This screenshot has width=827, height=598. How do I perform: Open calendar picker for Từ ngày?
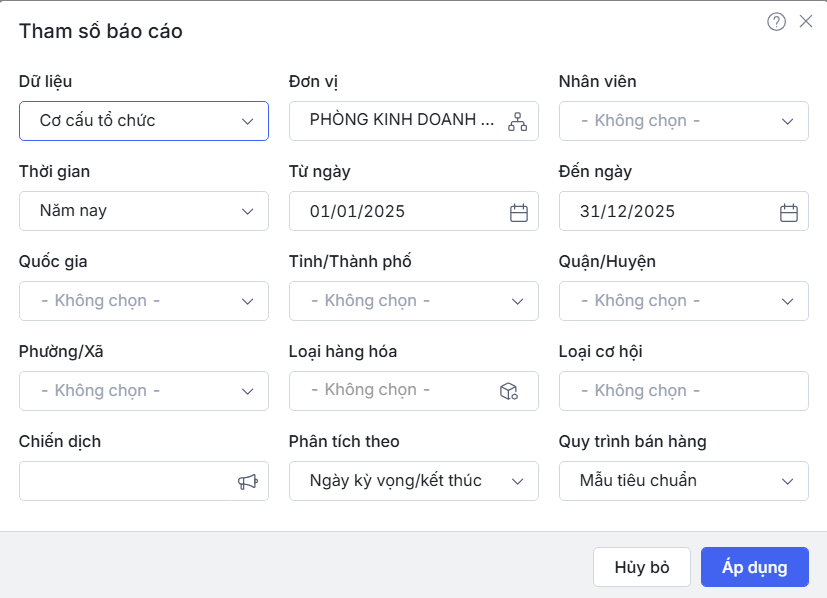pyautogui.click(x=518, y=212)
